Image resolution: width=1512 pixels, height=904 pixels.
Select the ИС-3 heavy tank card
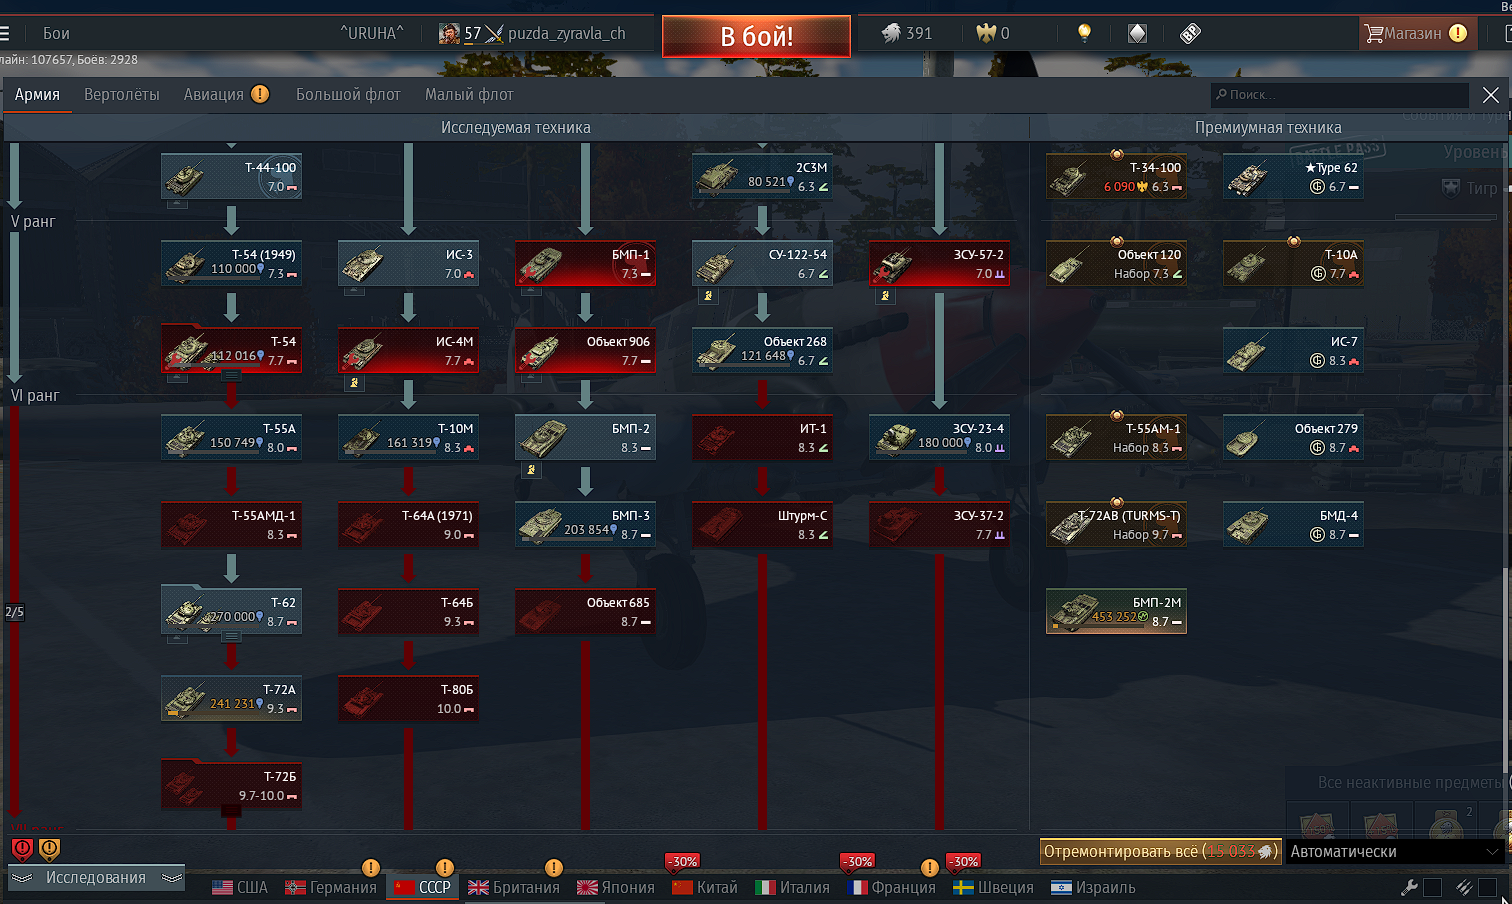(x=408, y=263)
